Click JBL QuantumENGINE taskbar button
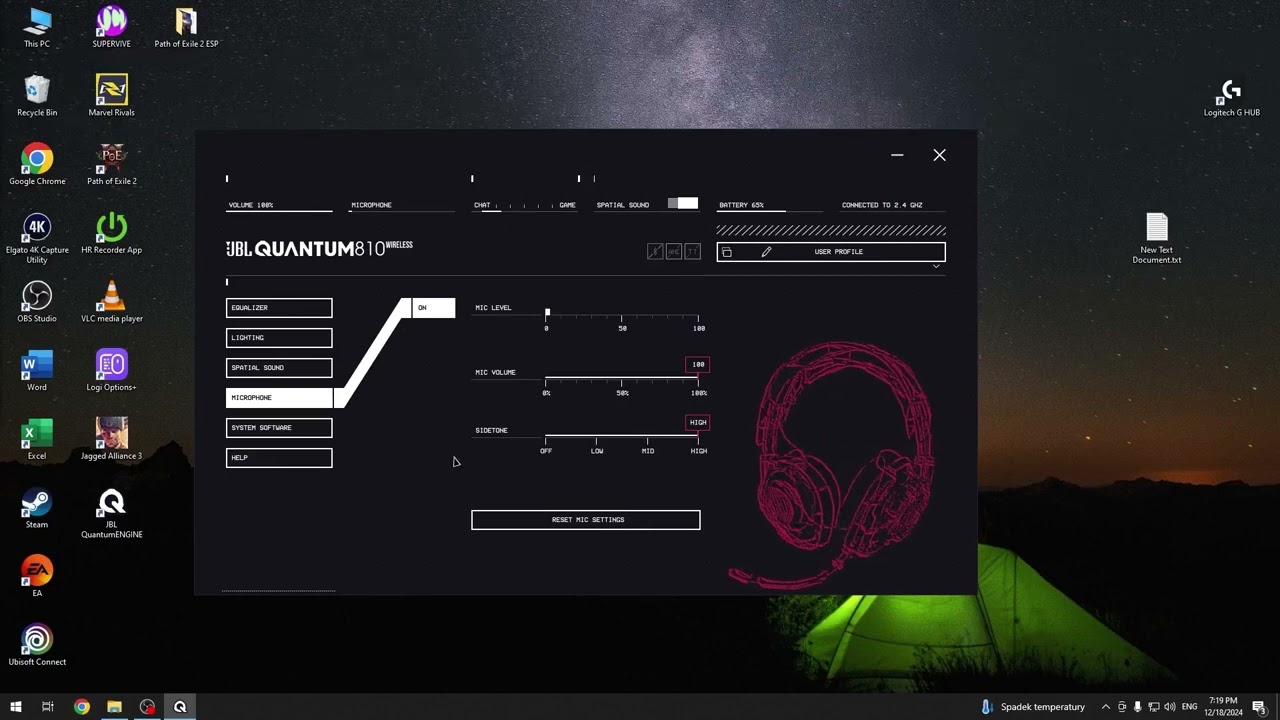The height and width of the screenshot is (720, 1280). click(180, 707)
